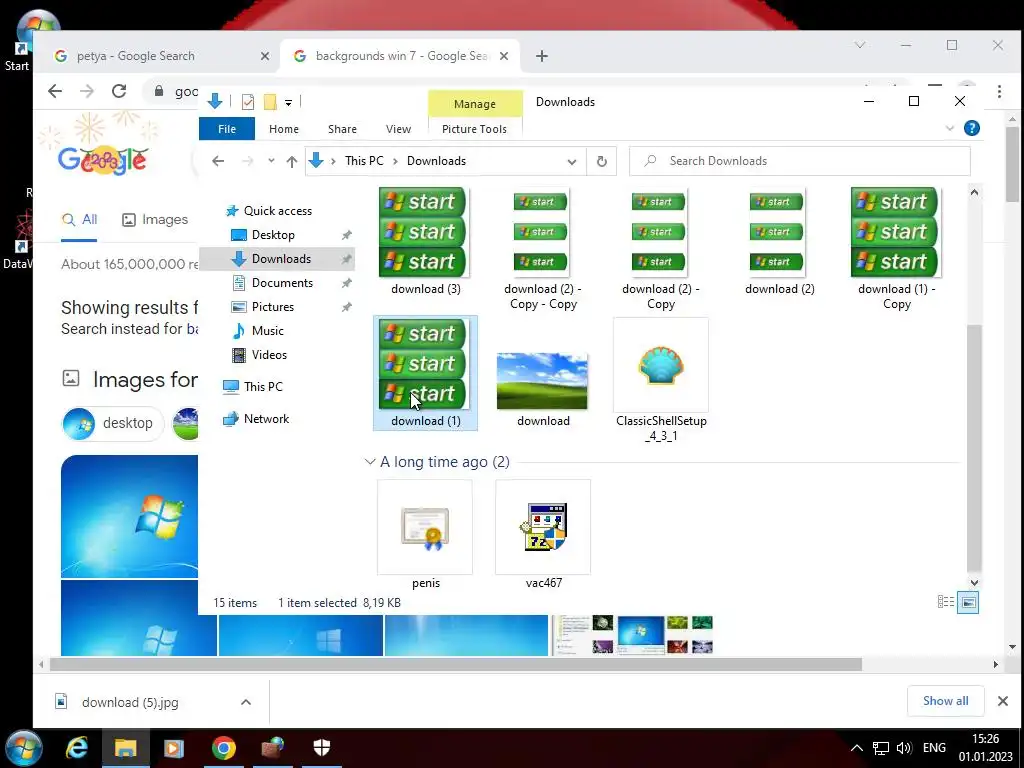Click the Google doodle logo
This screenshot has width=1024, height=768.
click(x=102, y=160)
